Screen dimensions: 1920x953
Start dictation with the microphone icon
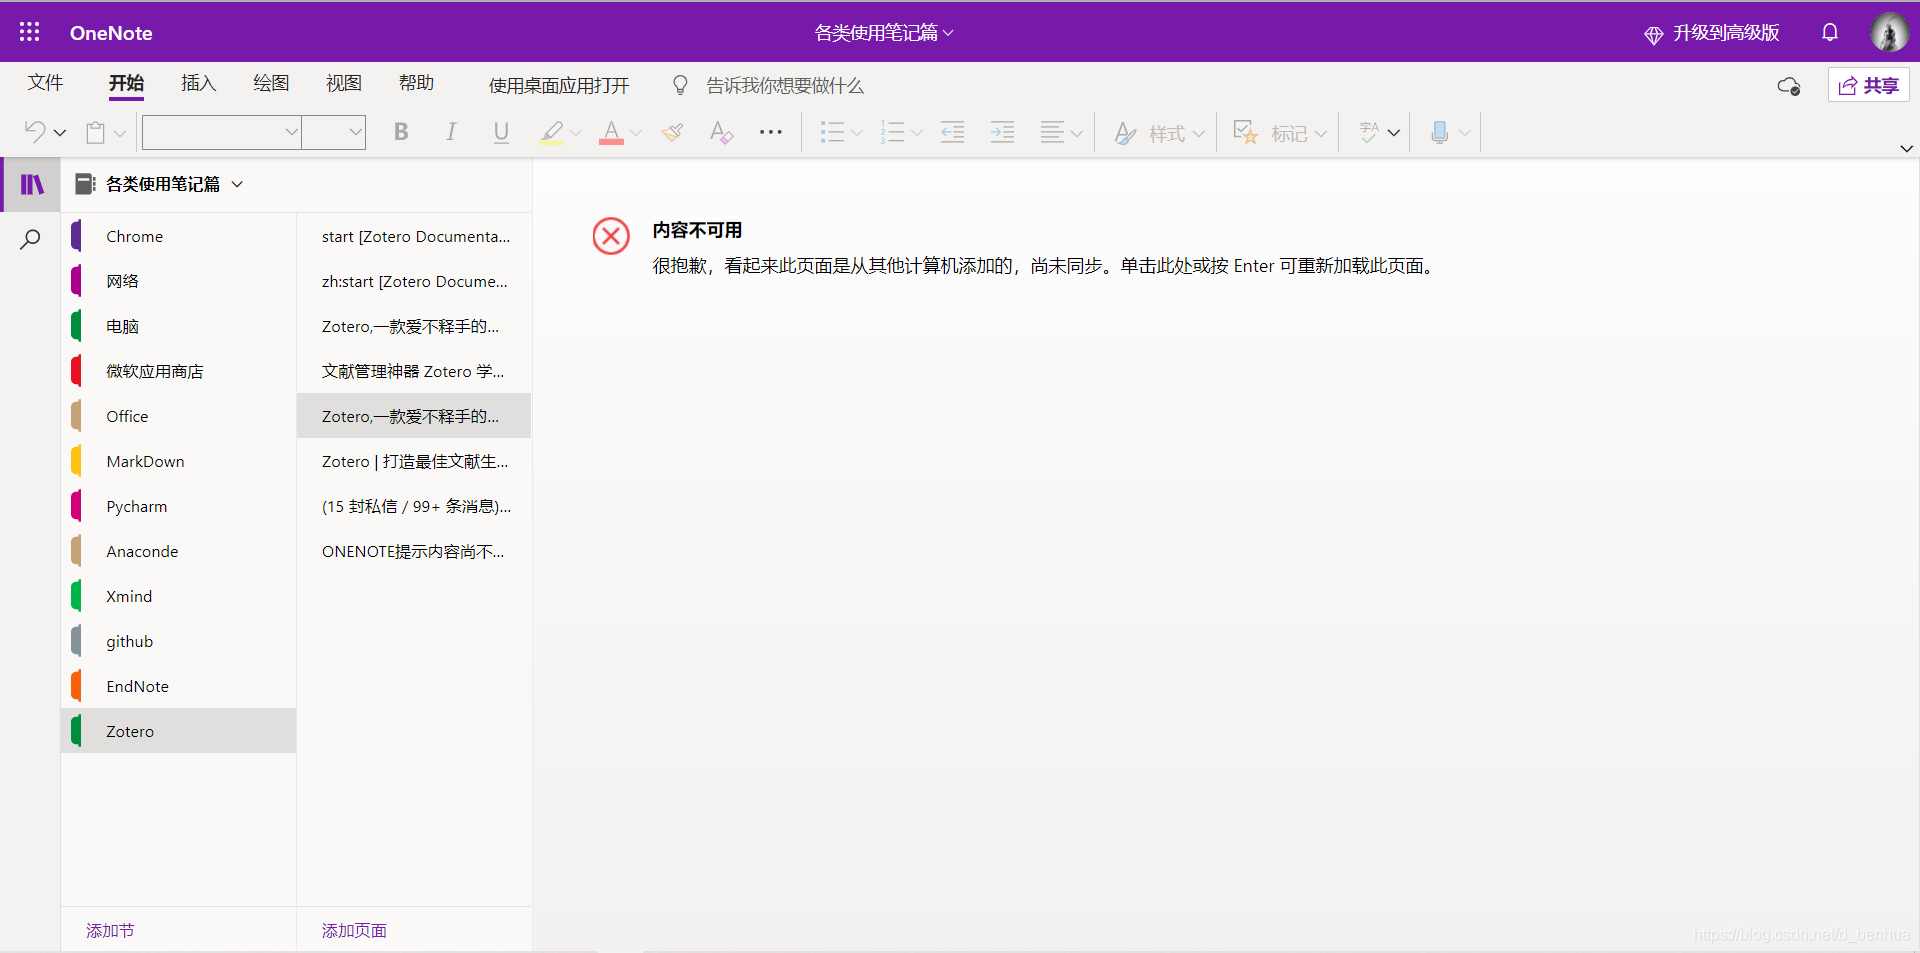click(x=1440, y=132)
